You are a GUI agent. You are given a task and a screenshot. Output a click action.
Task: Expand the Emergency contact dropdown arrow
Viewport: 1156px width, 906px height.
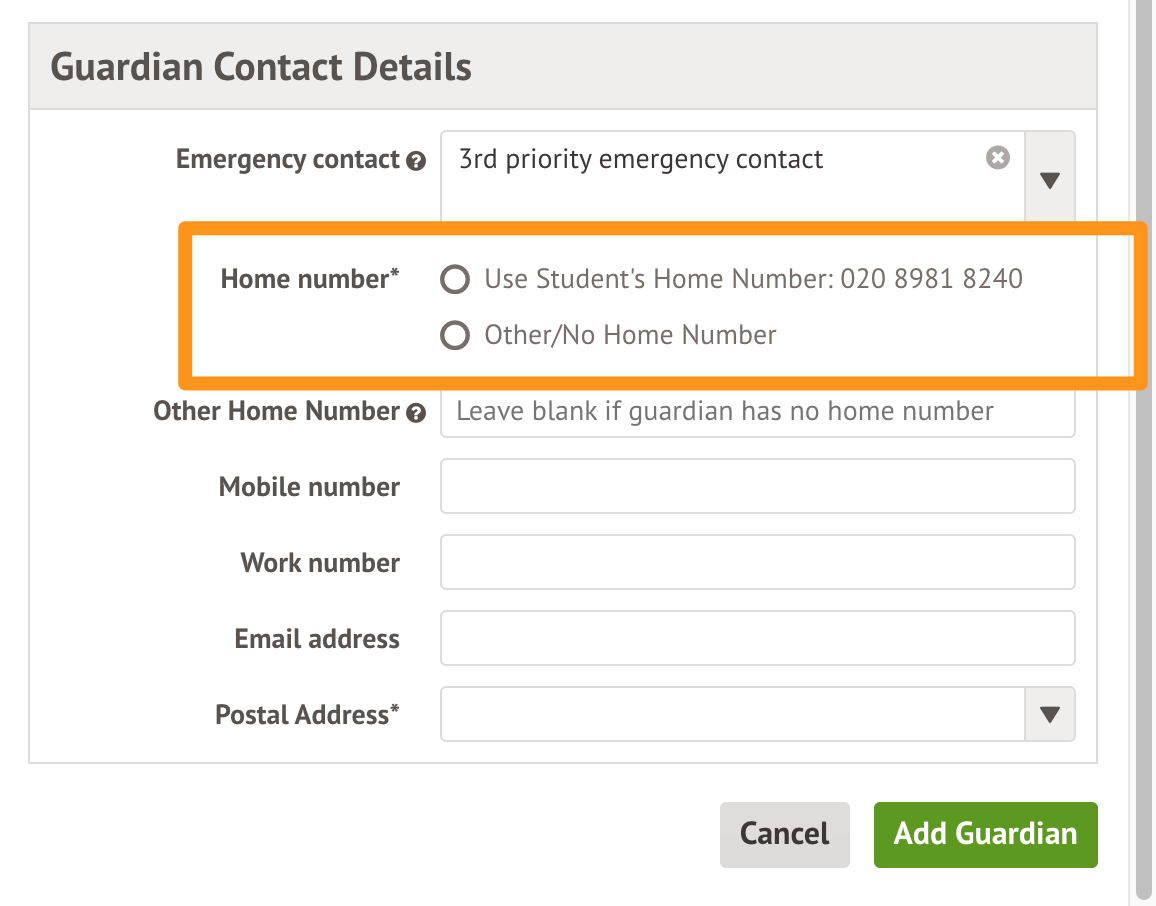click(x=1049, y=180)
